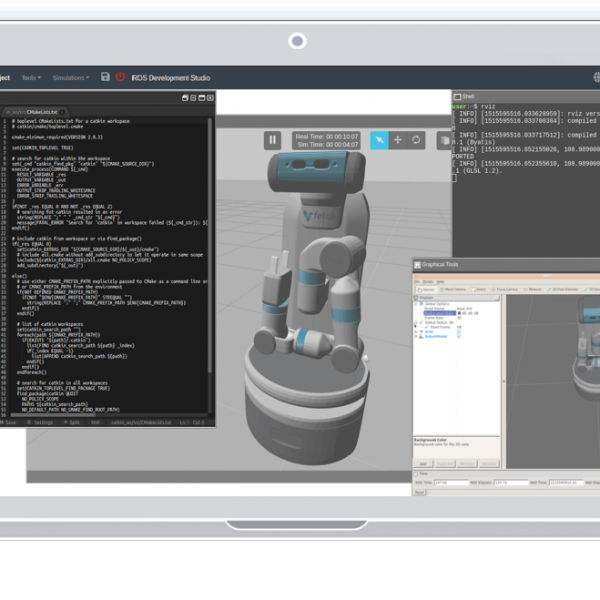Screen dimensions: 600x600
Task: Select the Interact tool in RViz
Action: pos(427,290)
